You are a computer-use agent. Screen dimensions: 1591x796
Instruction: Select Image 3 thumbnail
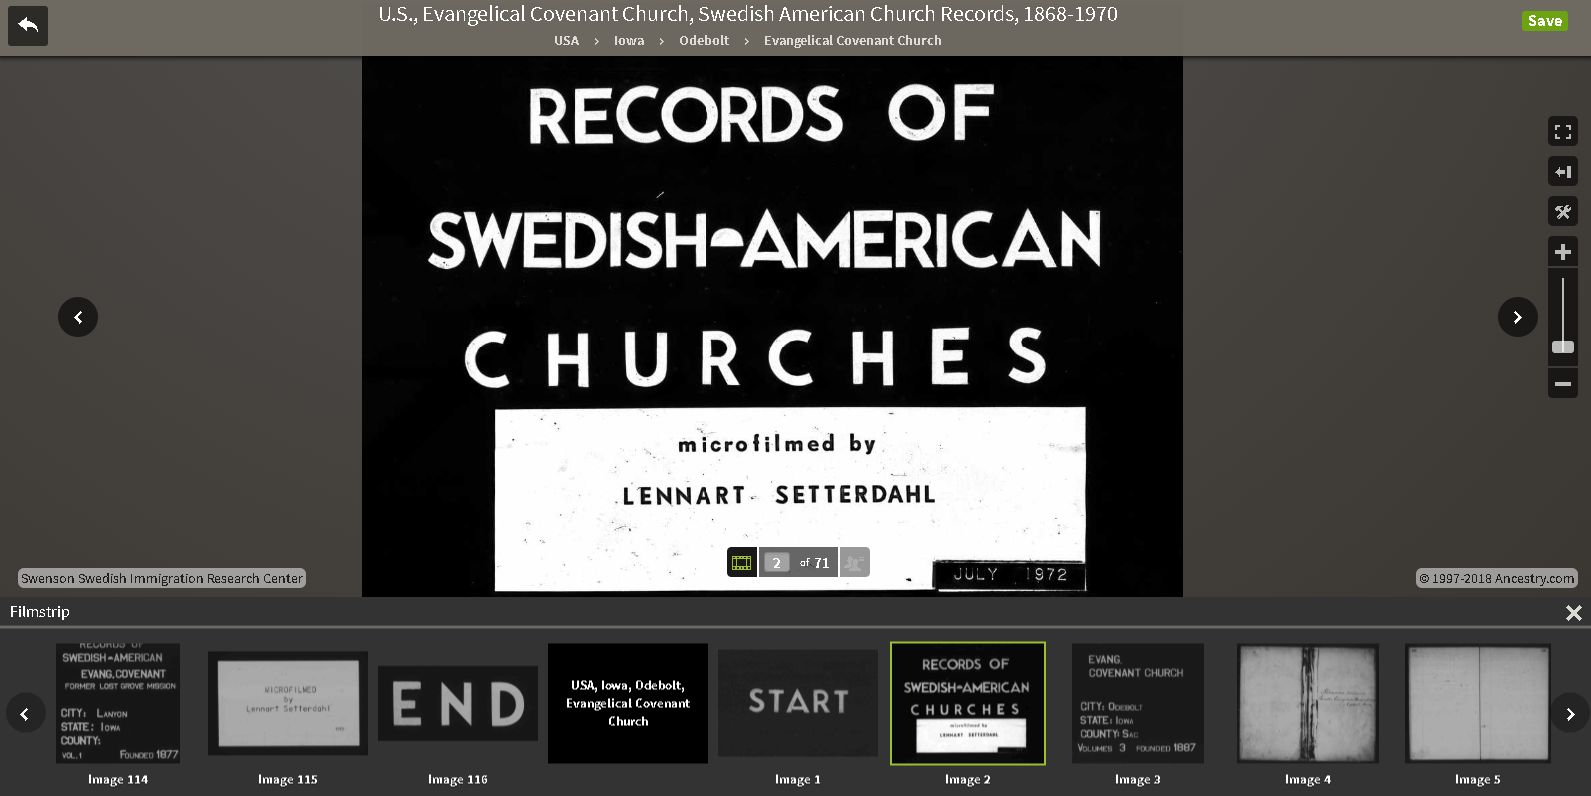point(1138,703)
